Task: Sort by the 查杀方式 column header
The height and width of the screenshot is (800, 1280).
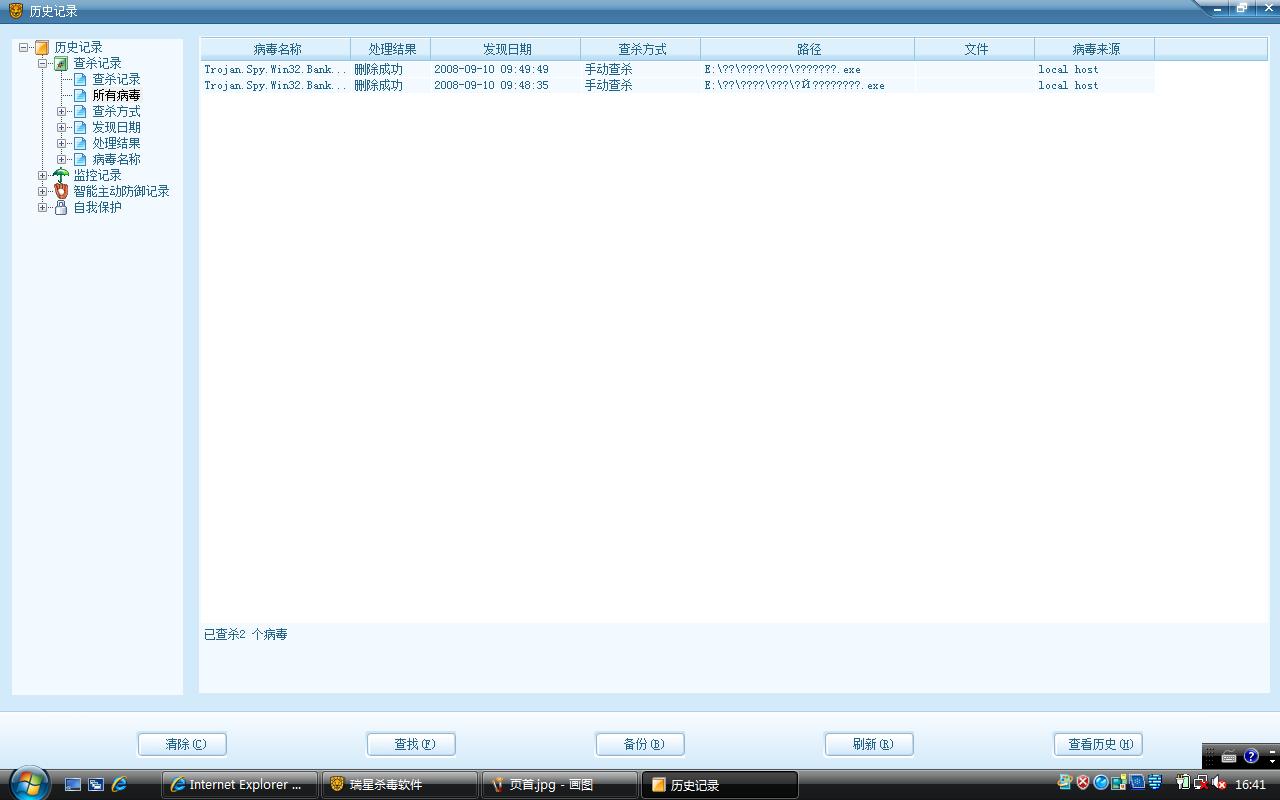Action: [641, 49]
